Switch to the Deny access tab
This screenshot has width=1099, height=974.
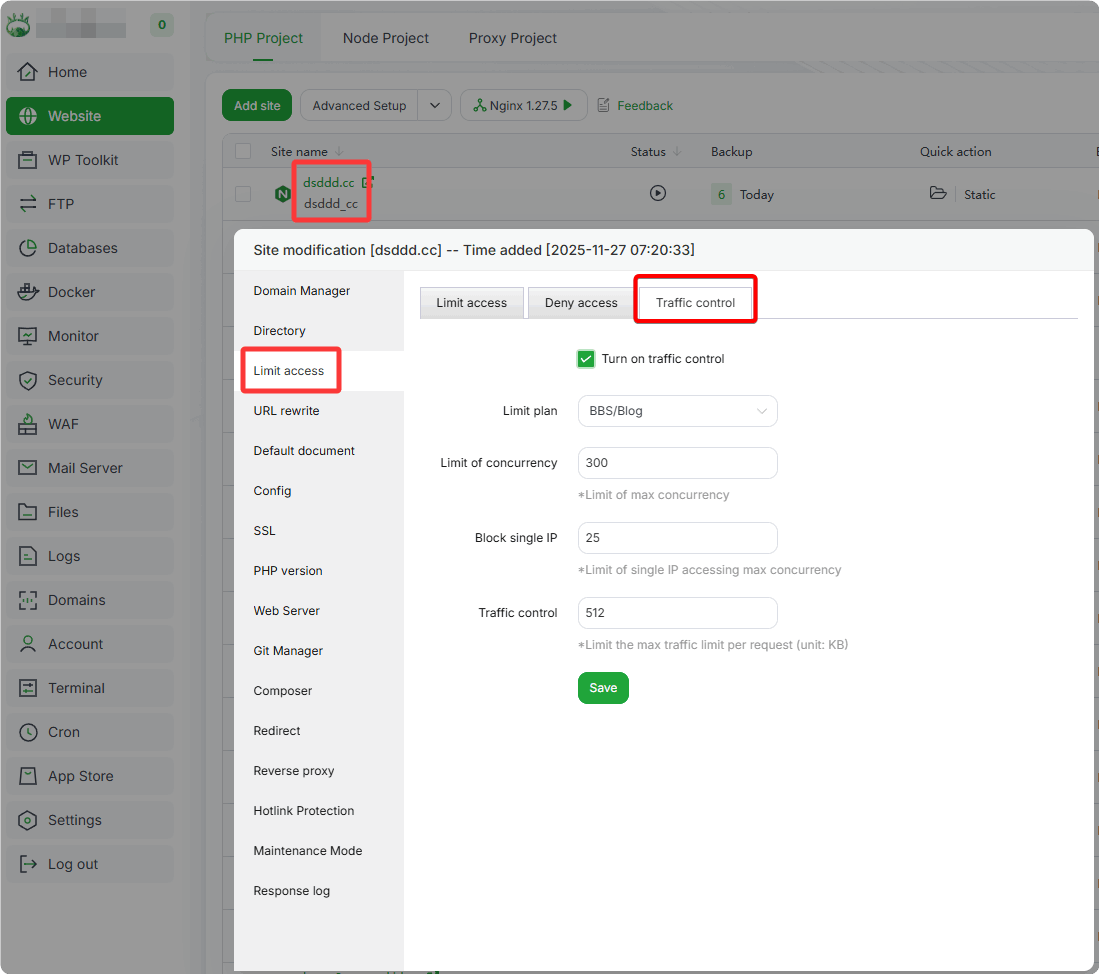click(x=581, y=303)
